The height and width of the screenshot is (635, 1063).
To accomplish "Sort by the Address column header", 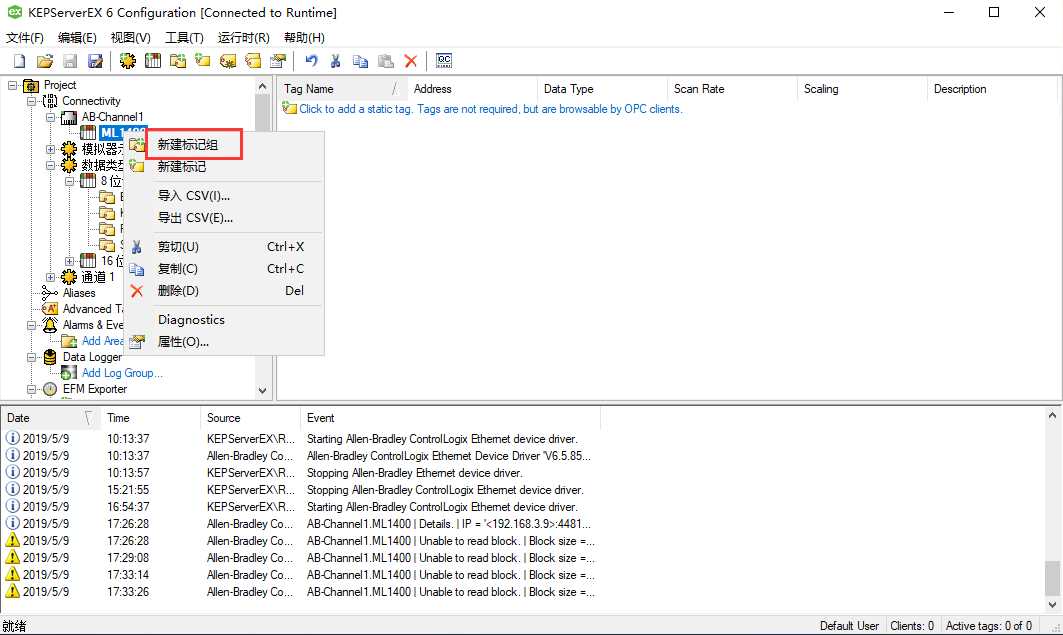I will point(472,89).
